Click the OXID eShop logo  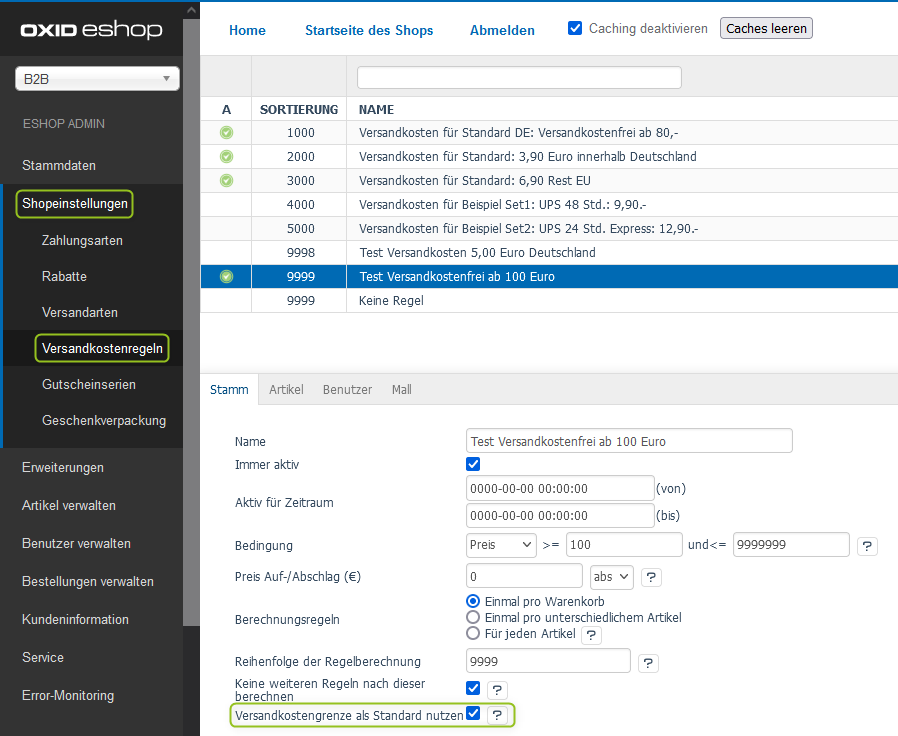click(x=92, y=29)
